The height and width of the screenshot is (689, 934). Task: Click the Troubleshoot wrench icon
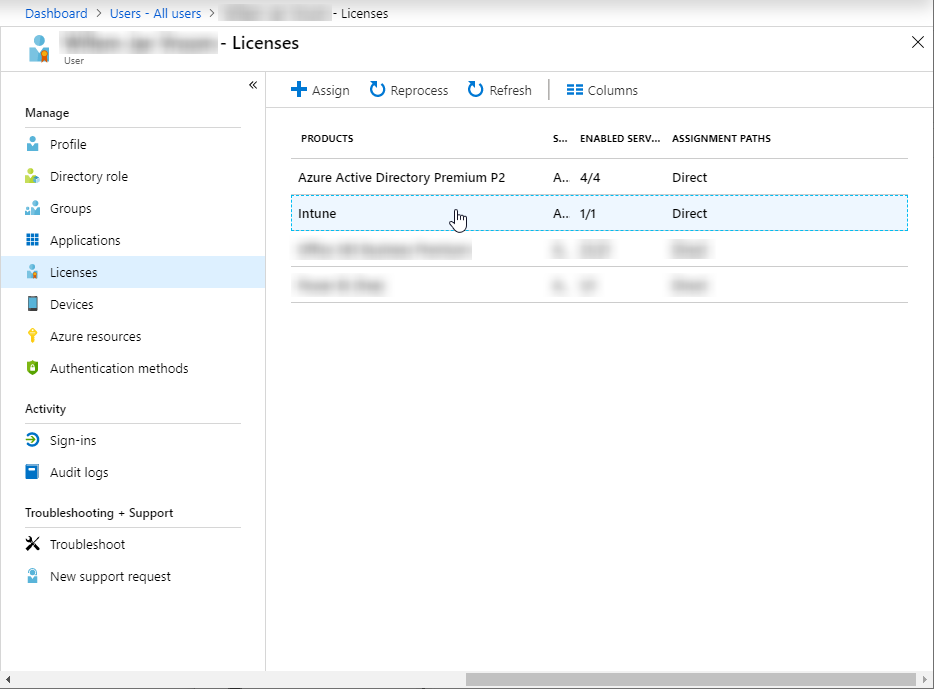pyautogui.click(x=33, y=544)
